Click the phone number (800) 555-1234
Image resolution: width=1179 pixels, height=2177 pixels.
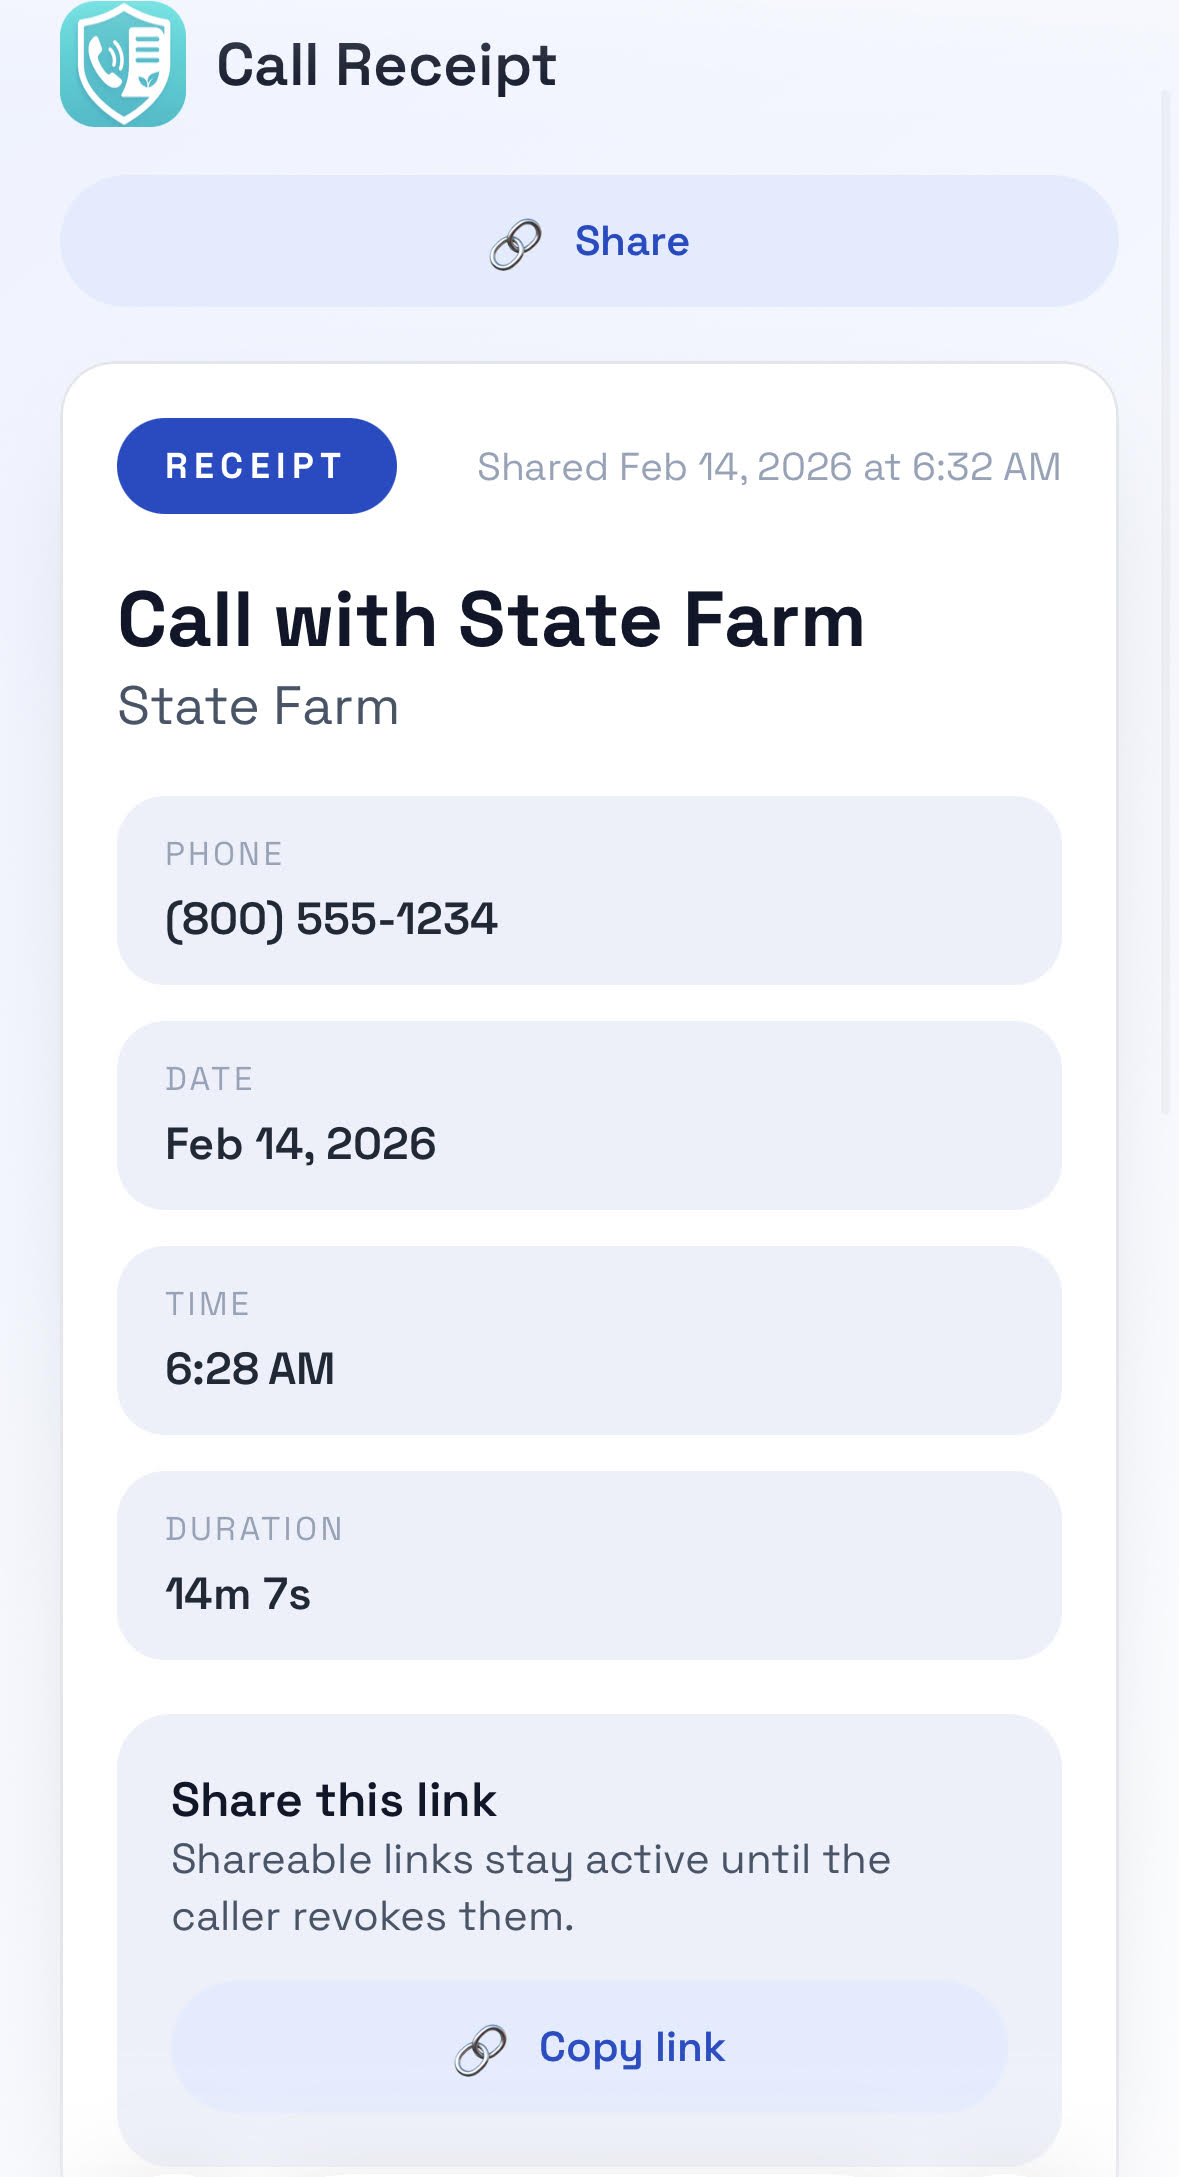tap(333, 919)
